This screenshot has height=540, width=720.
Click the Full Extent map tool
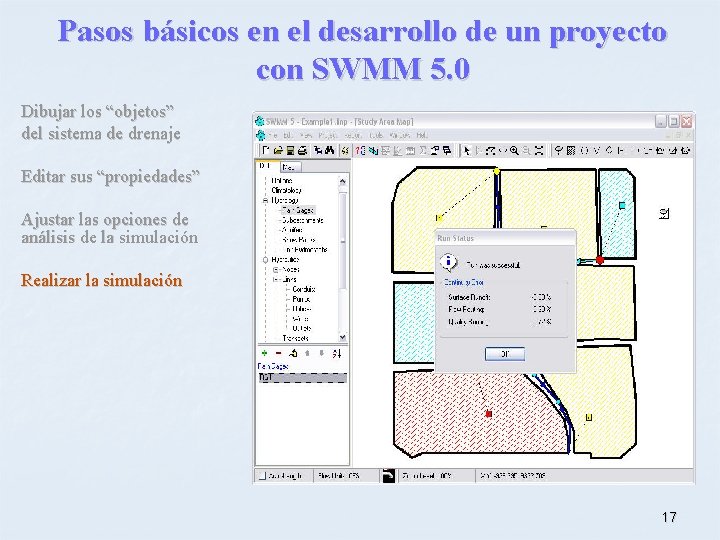(x=539, y=151)
